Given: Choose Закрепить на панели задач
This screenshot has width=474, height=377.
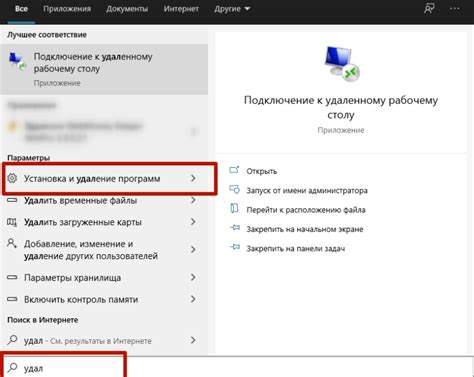Looking at the screenshot, I should 296,249.
